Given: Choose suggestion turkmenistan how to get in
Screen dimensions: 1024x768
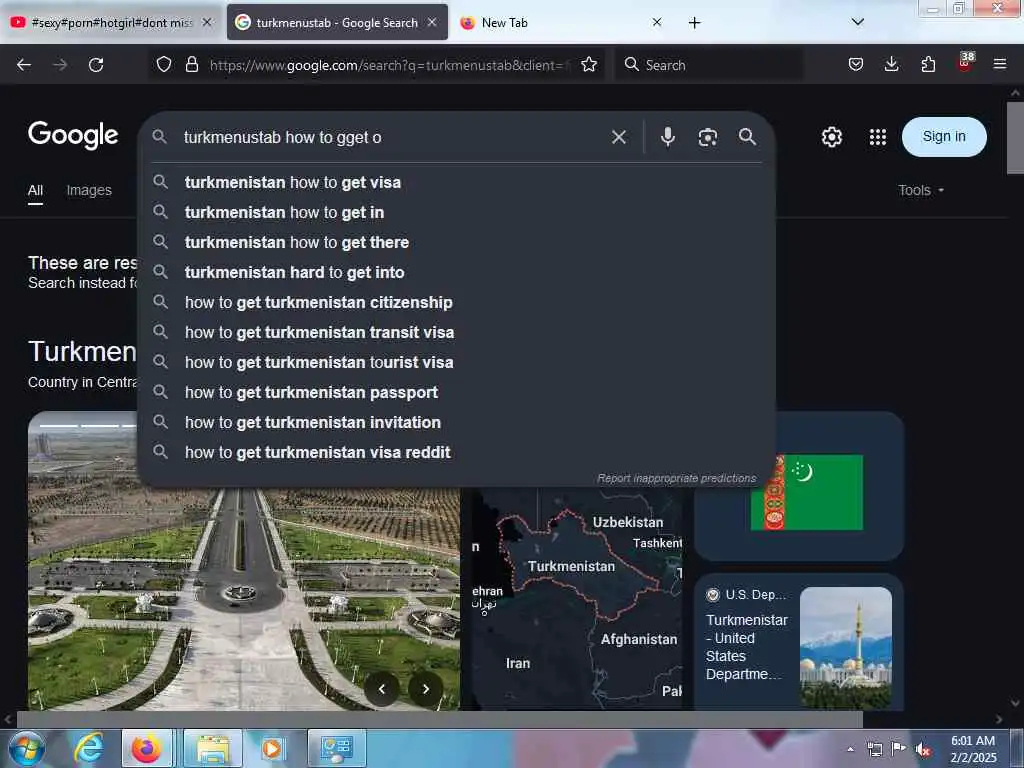Looking at the screenshot, I should (x=456, y=212).
